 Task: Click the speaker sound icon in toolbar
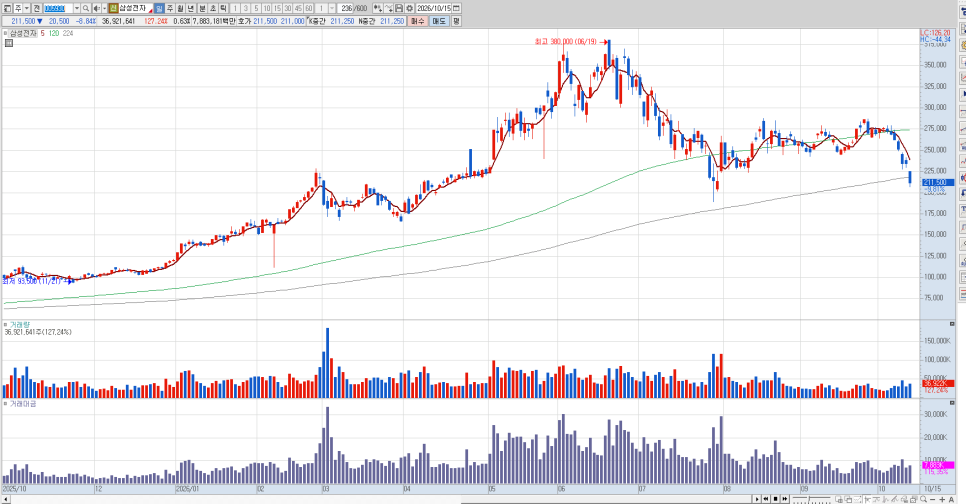(x=96, y=8)
